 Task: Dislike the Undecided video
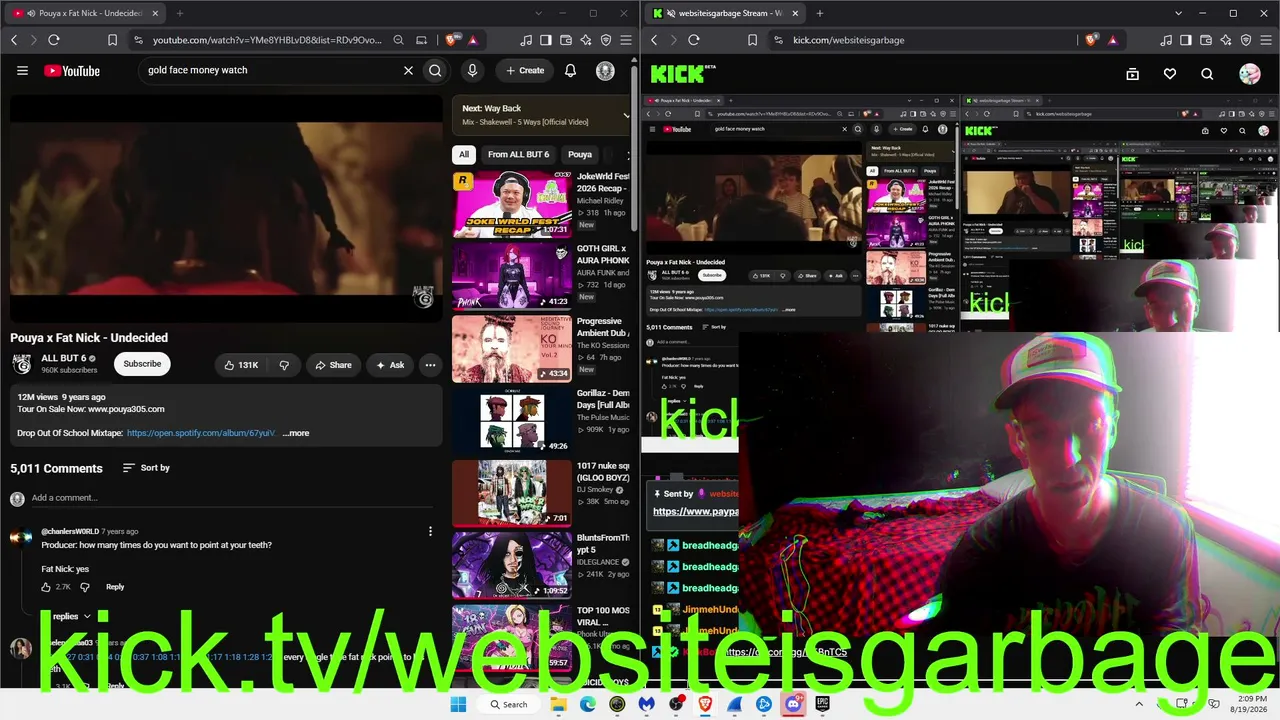284,365
